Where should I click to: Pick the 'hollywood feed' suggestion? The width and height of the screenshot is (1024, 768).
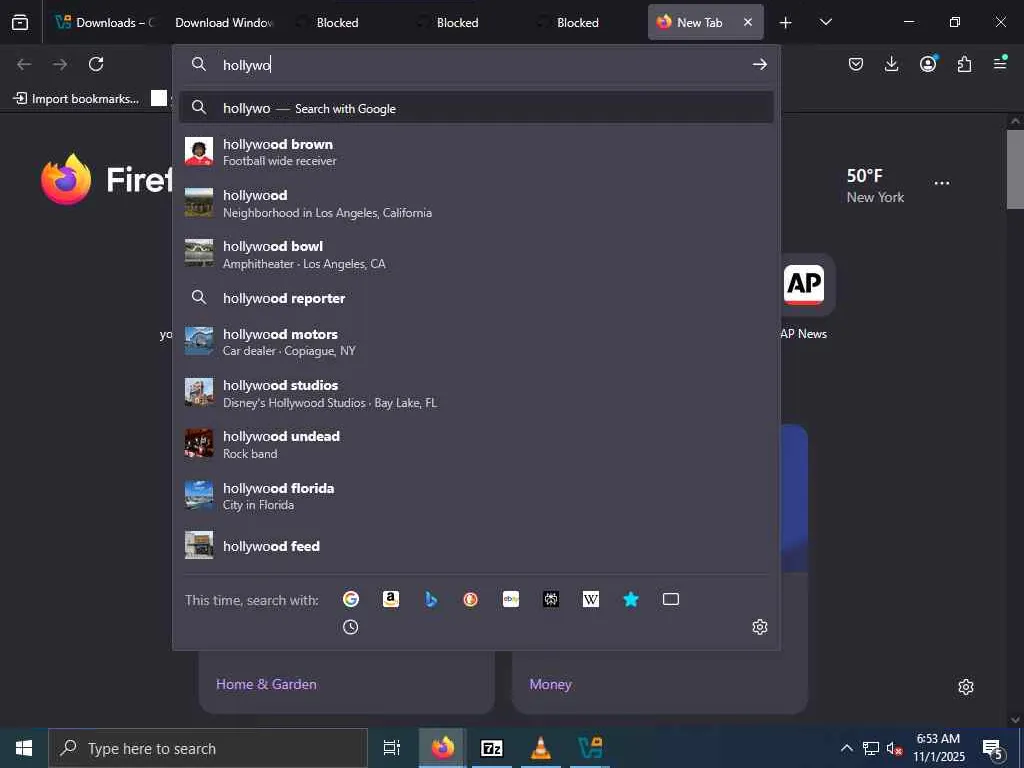click(476, 545)
